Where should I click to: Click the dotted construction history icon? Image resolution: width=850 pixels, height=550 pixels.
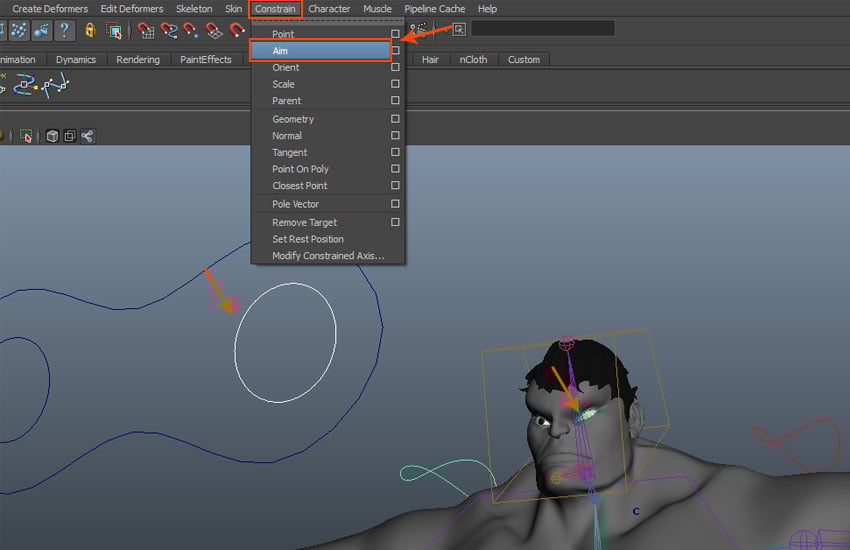pos(418,28)
